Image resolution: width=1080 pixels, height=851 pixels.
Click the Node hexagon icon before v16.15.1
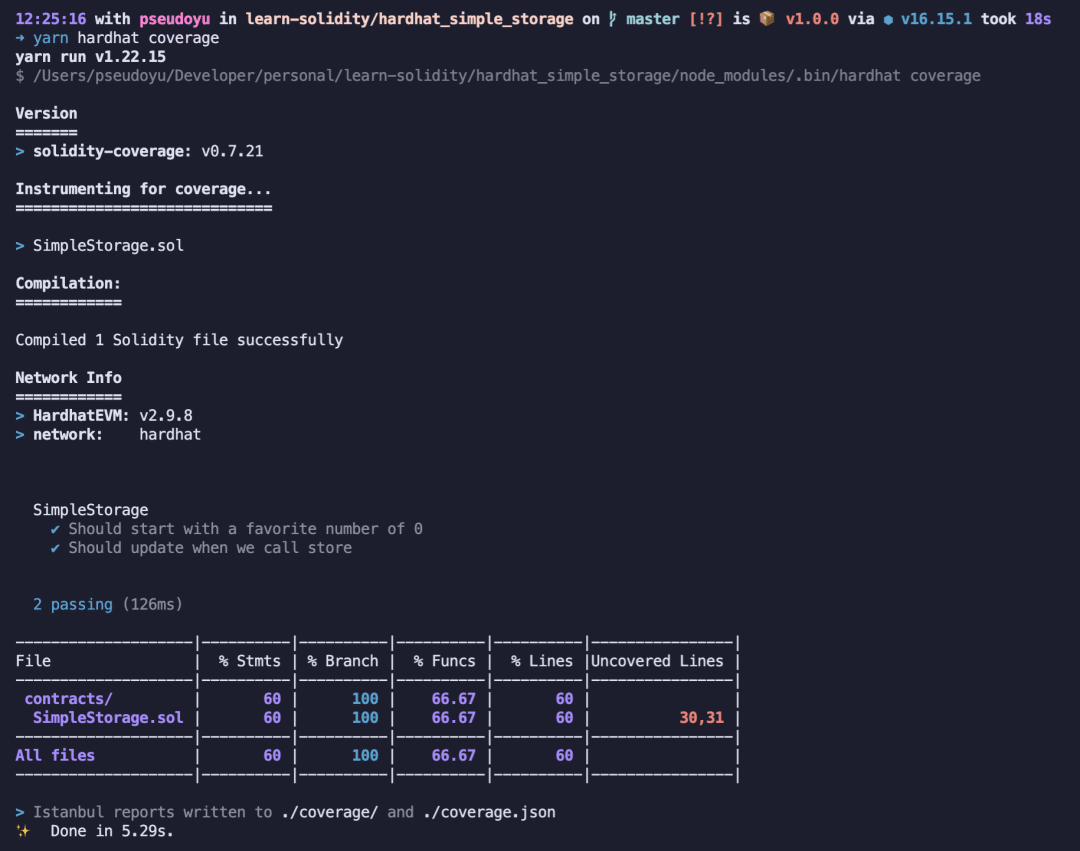pos(888,20)
